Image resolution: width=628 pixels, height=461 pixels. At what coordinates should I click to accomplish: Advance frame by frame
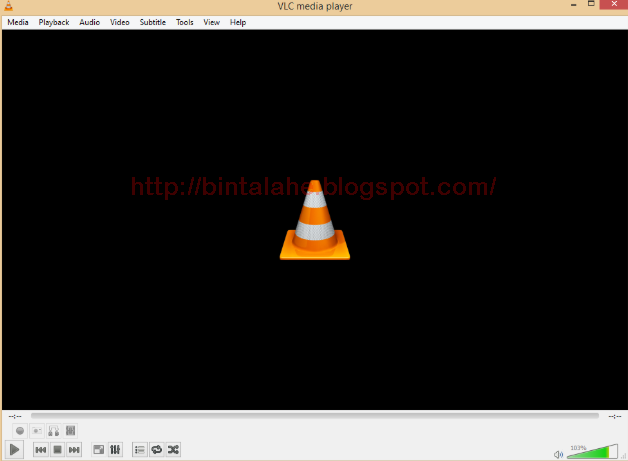tap(70, 431)
